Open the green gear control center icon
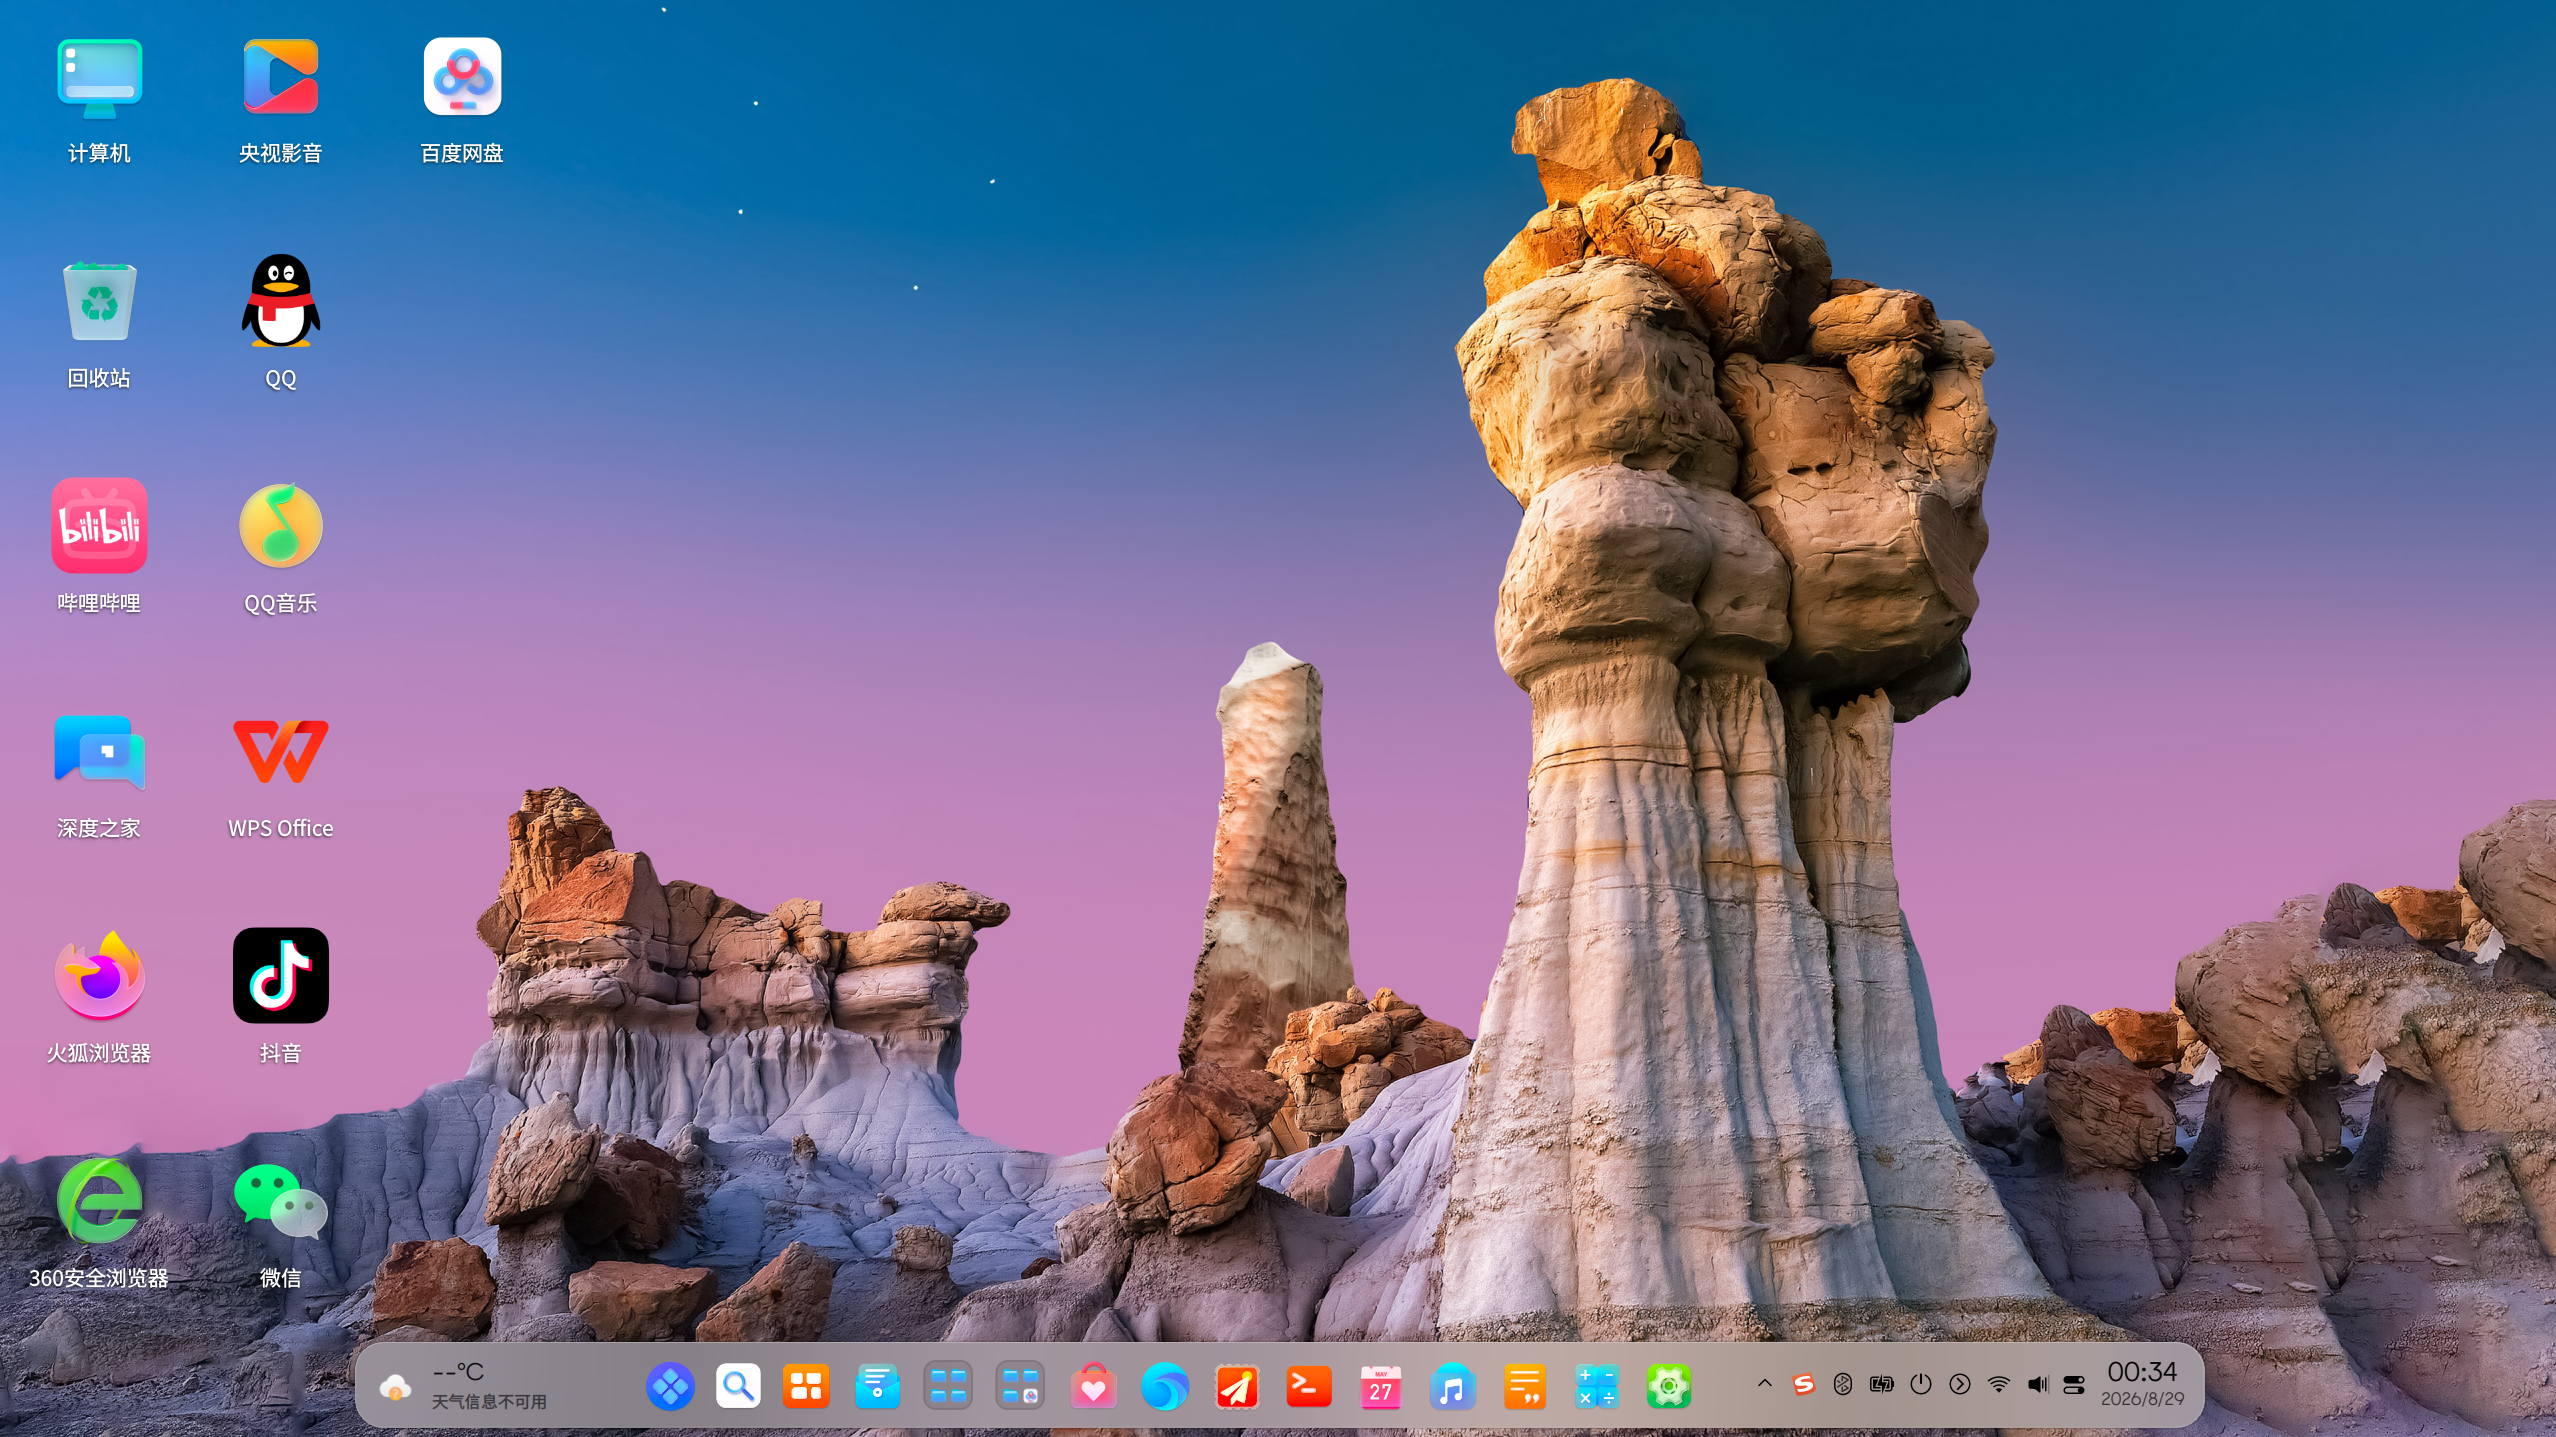 tap(1669, 1387)
